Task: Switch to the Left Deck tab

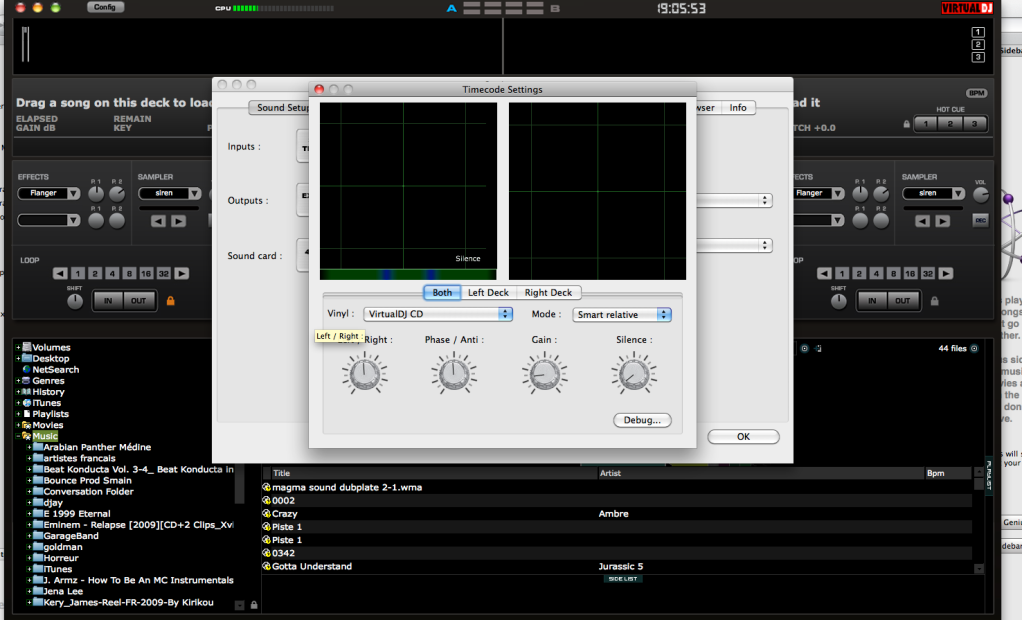Action: coord(488,293)
